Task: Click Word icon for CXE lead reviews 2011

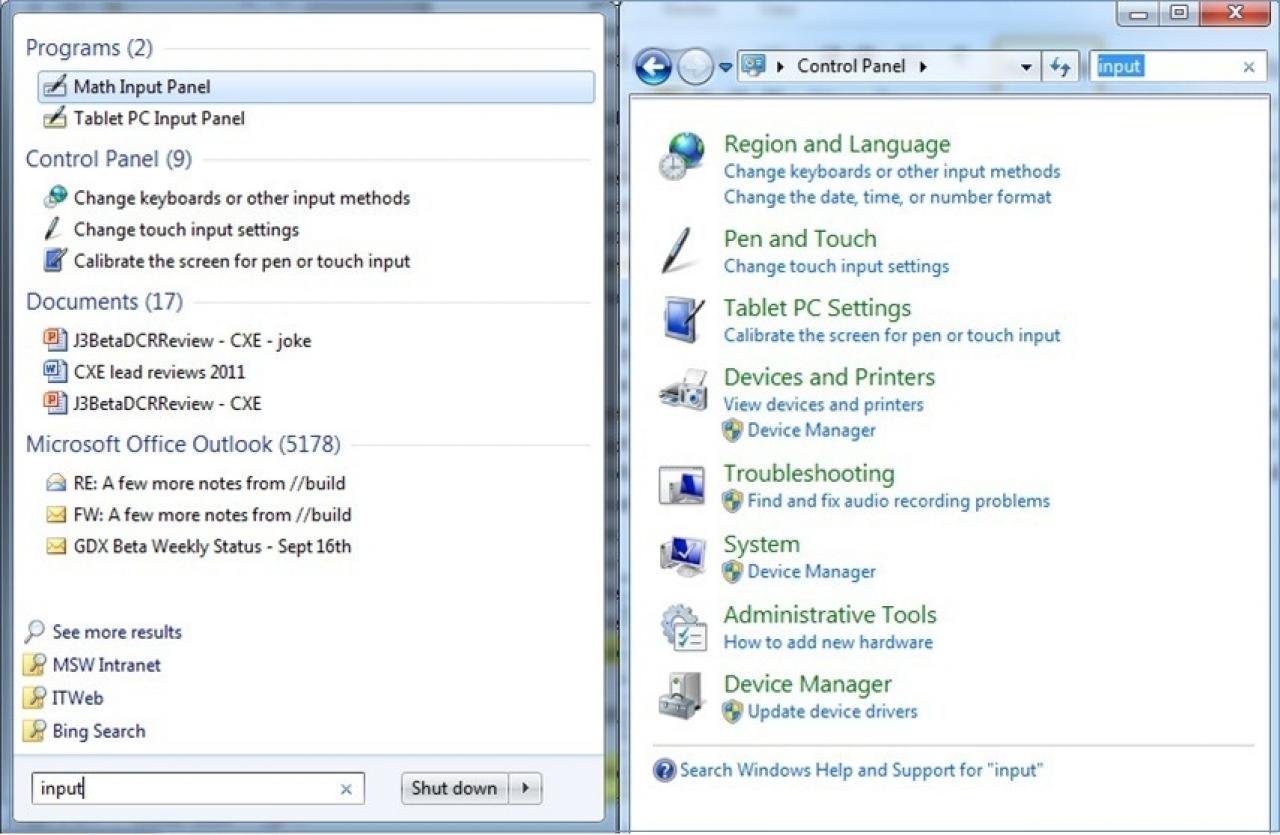Action: pos(55,371)
